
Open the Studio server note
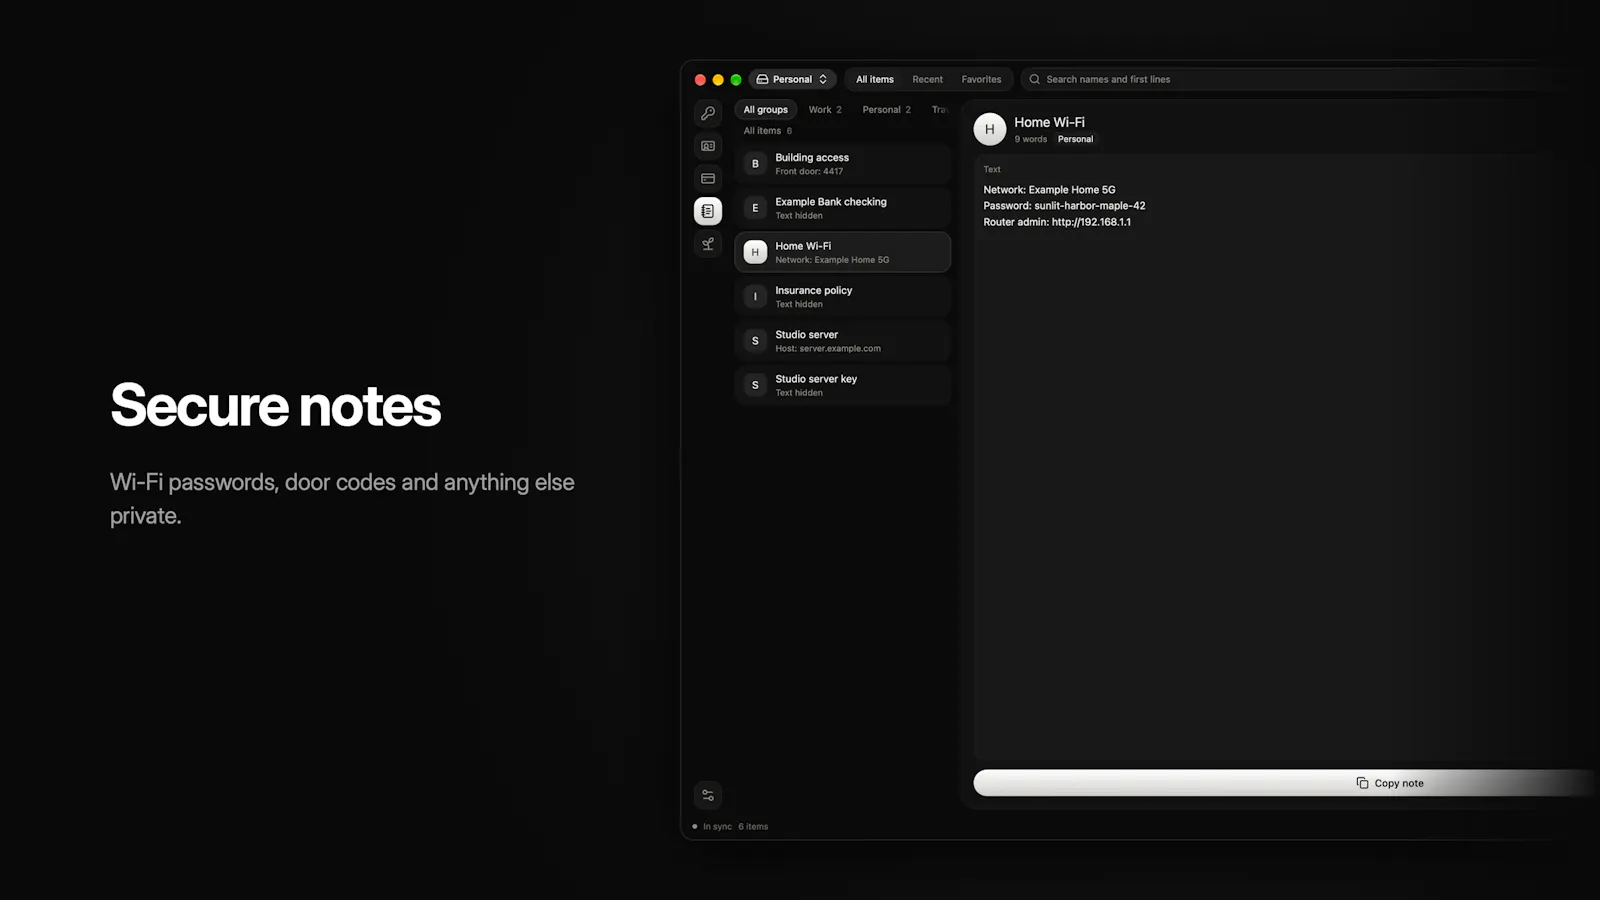[842, 341]
